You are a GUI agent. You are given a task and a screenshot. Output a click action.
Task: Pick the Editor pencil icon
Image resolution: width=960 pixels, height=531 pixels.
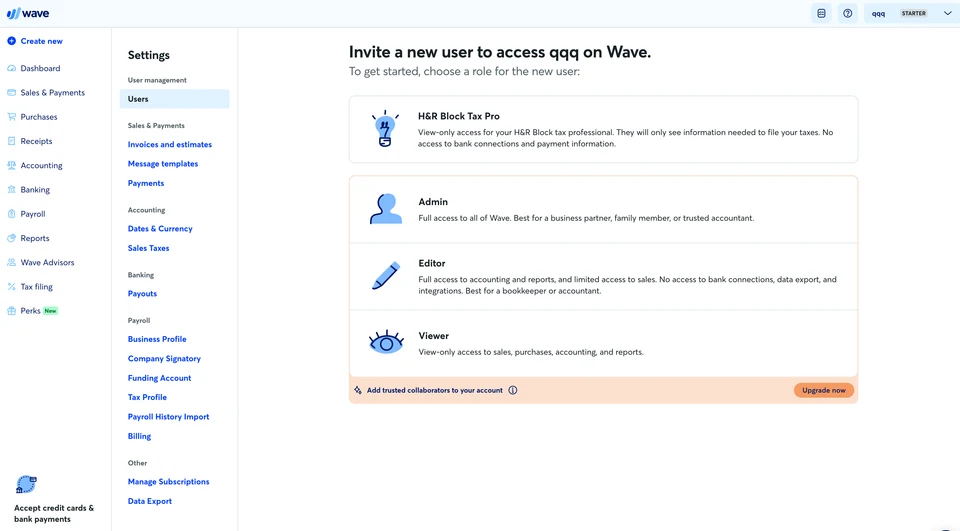coord(386,276)
